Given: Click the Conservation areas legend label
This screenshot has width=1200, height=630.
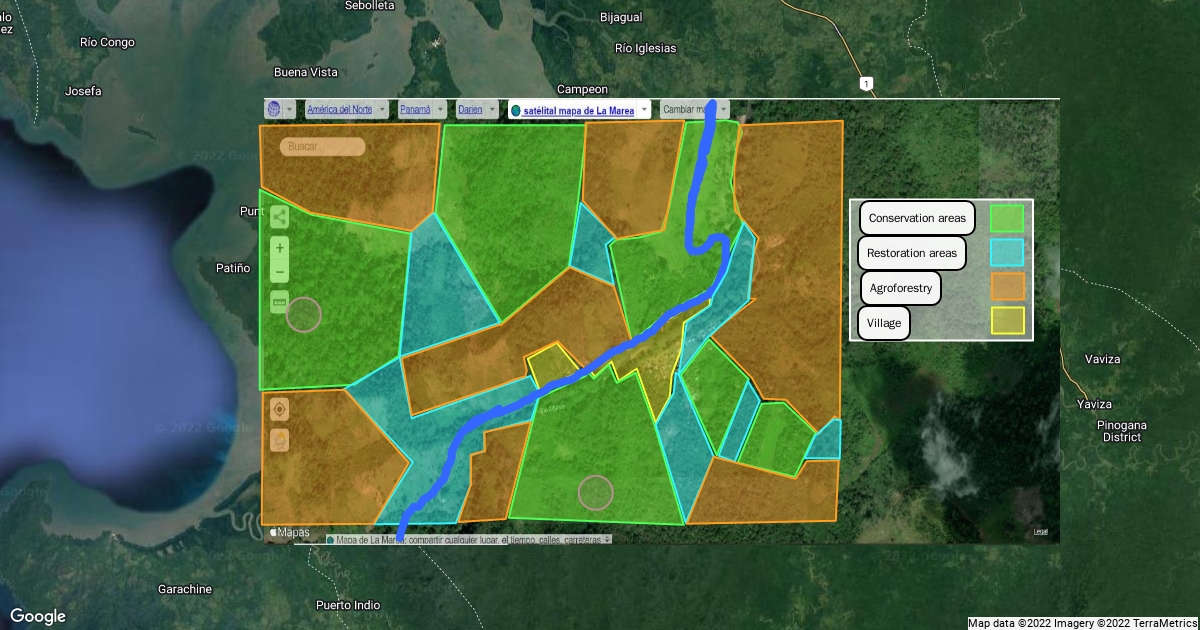Looking at the screenshot, I should pyautogui.click(x=917, y=218).
